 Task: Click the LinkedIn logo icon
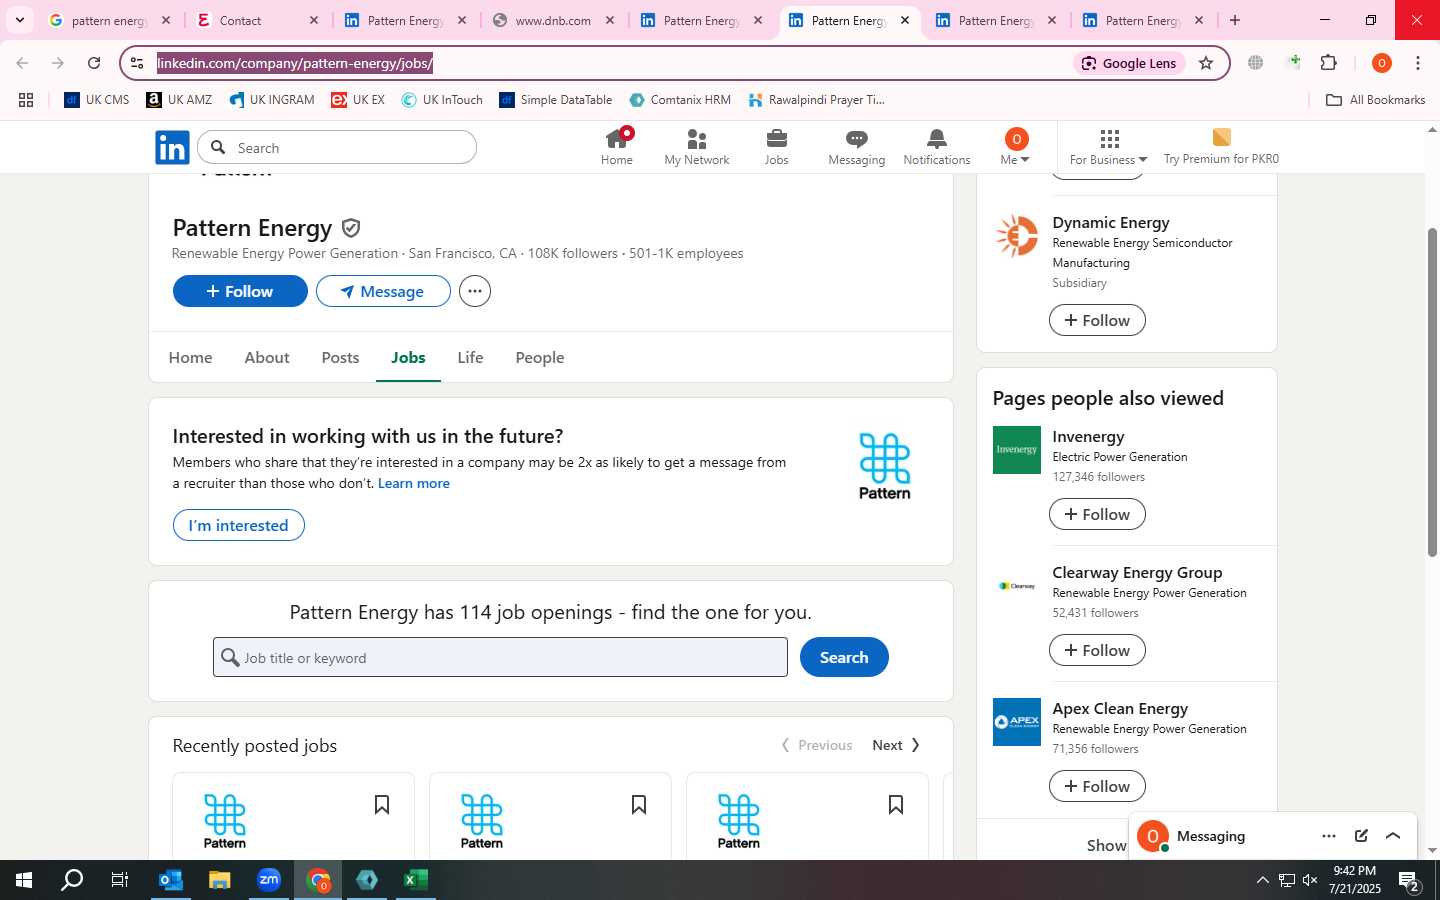tap(172, 148)
